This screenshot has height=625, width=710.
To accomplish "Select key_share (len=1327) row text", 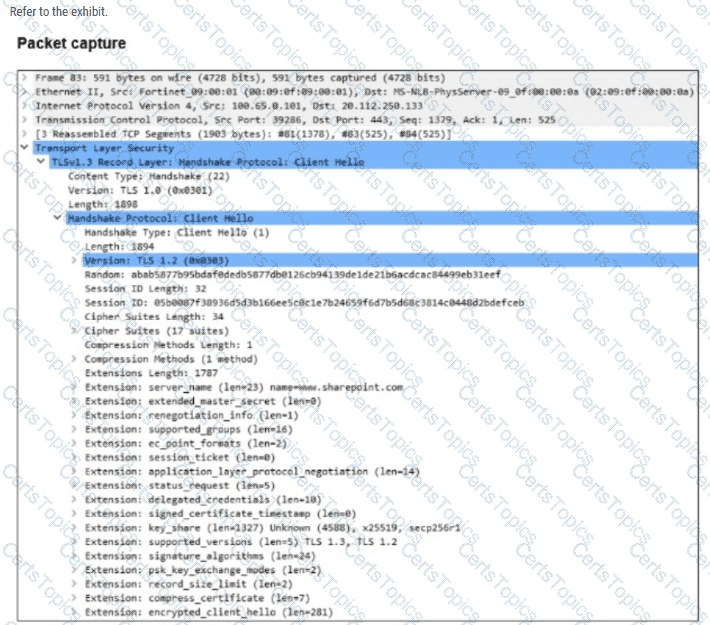I will (x=273, y=528).
